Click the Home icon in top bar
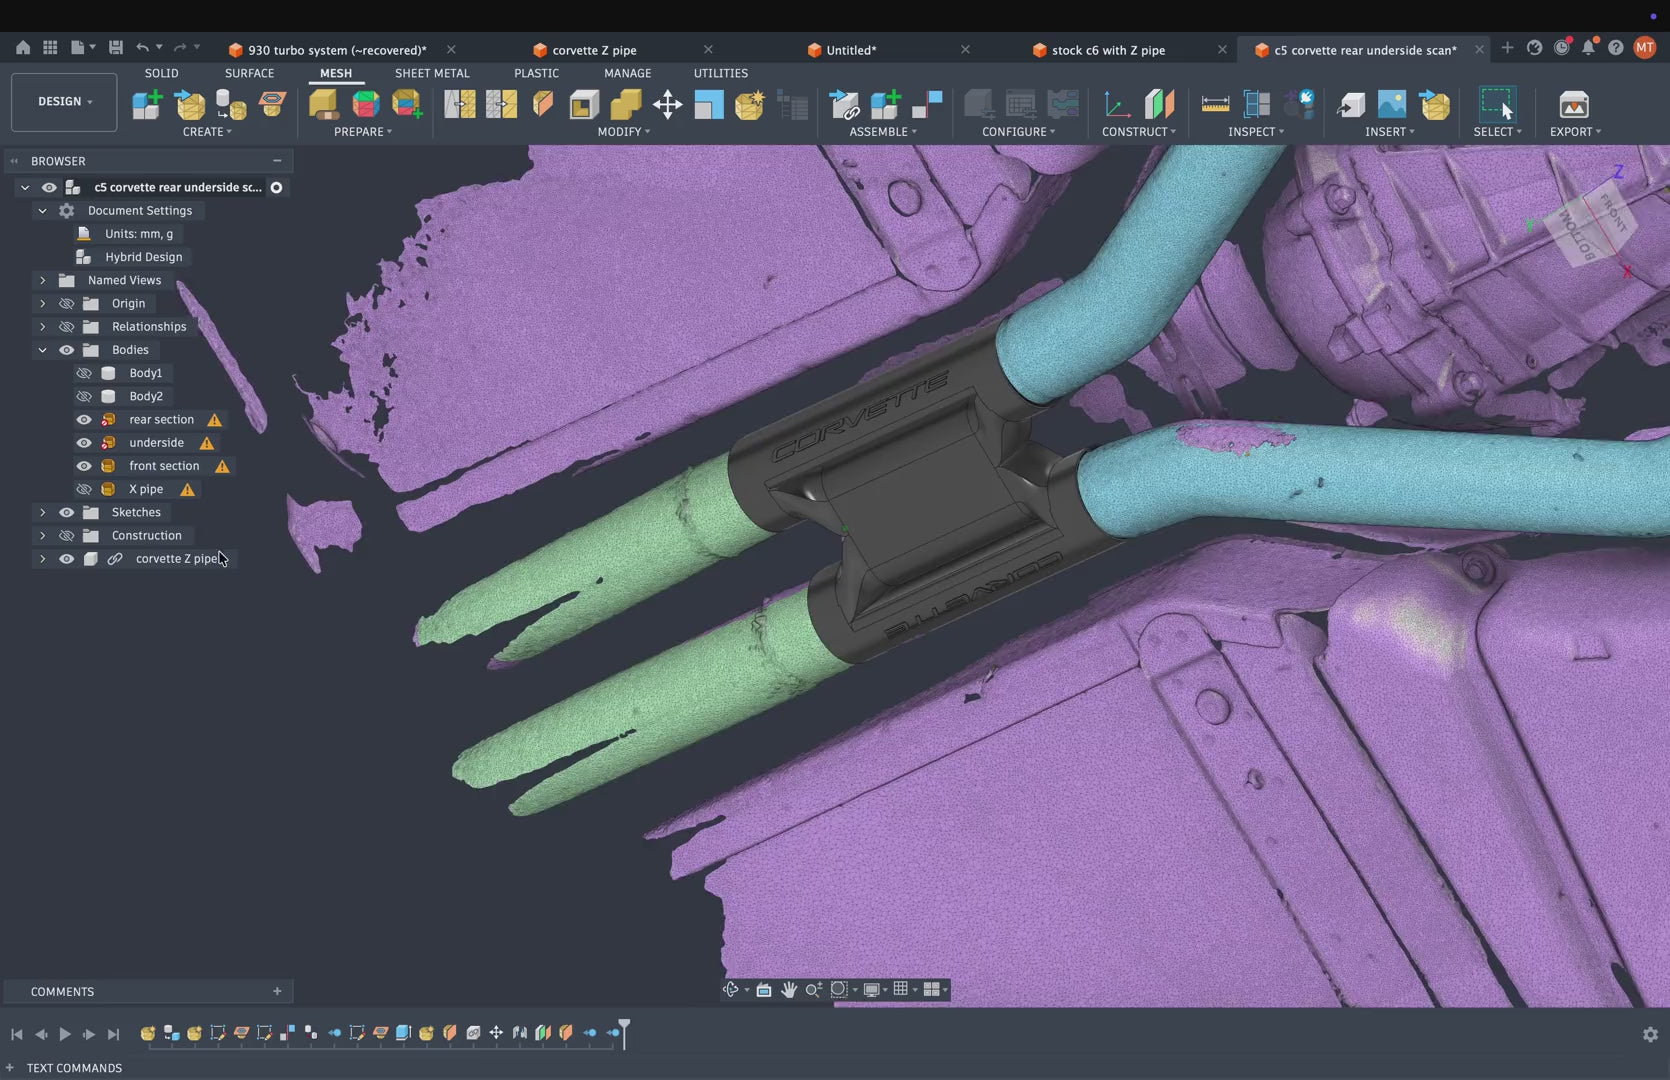Screen dimensions: 1670x1080 (x=23, y=48)
